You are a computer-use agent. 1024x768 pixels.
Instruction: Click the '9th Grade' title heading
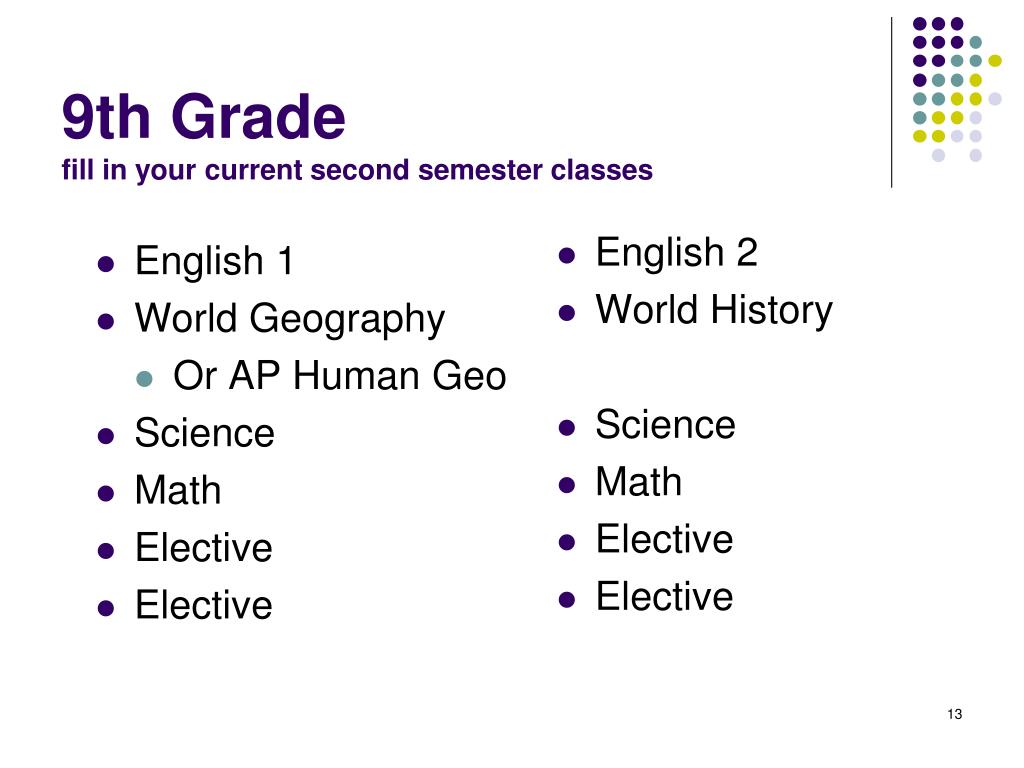click(x=203, y=117)
